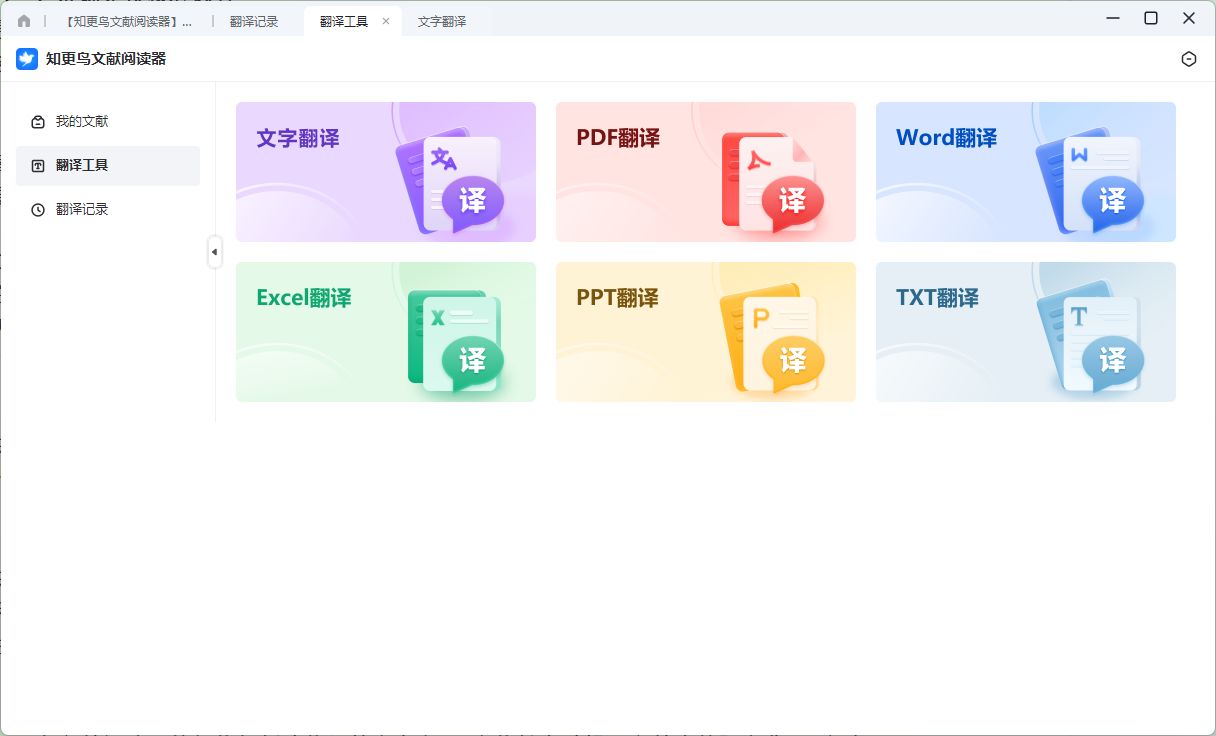Open the hexagon settings icon at top right

(1189, 59)
